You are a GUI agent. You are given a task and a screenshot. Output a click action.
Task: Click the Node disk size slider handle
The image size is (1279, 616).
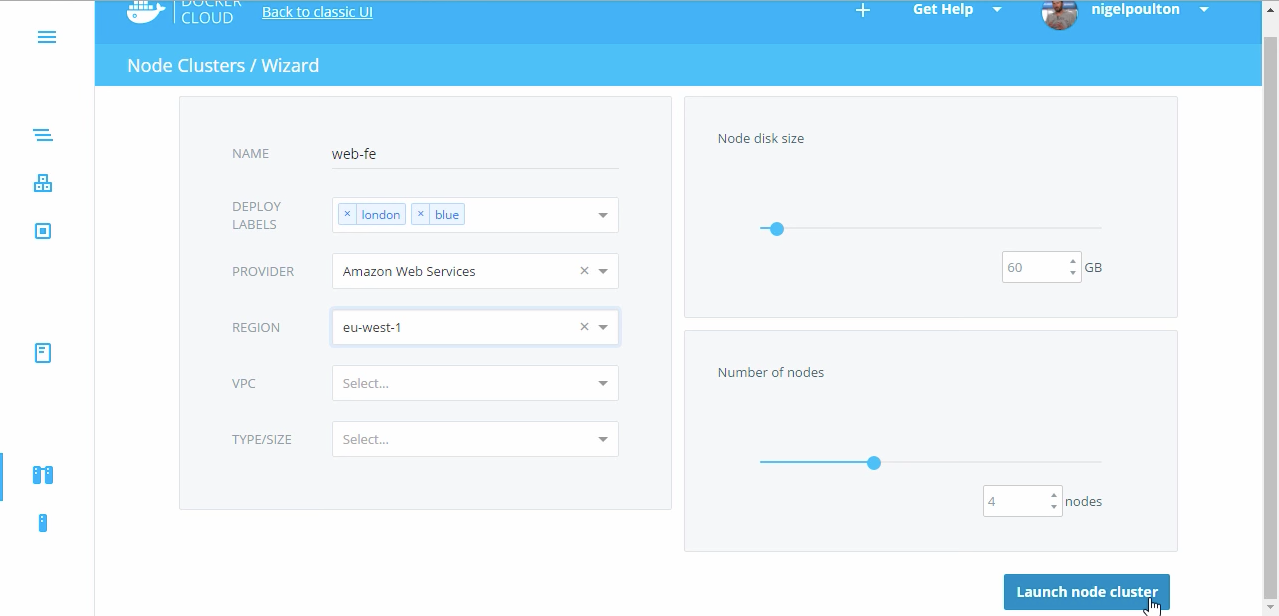coord(777,229)
